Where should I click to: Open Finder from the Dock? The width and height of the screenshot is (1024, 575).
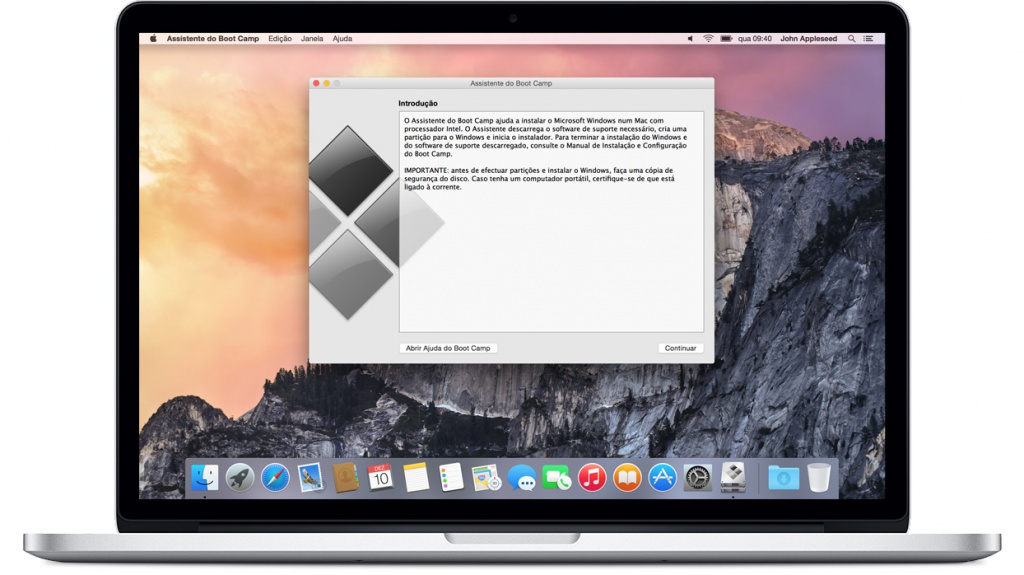204,478
